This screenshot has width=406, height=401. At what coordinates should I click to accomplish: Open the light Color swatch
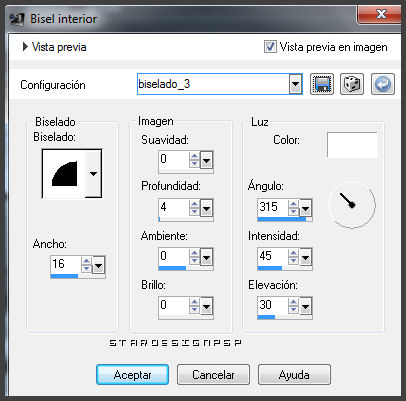pos(352,145)
